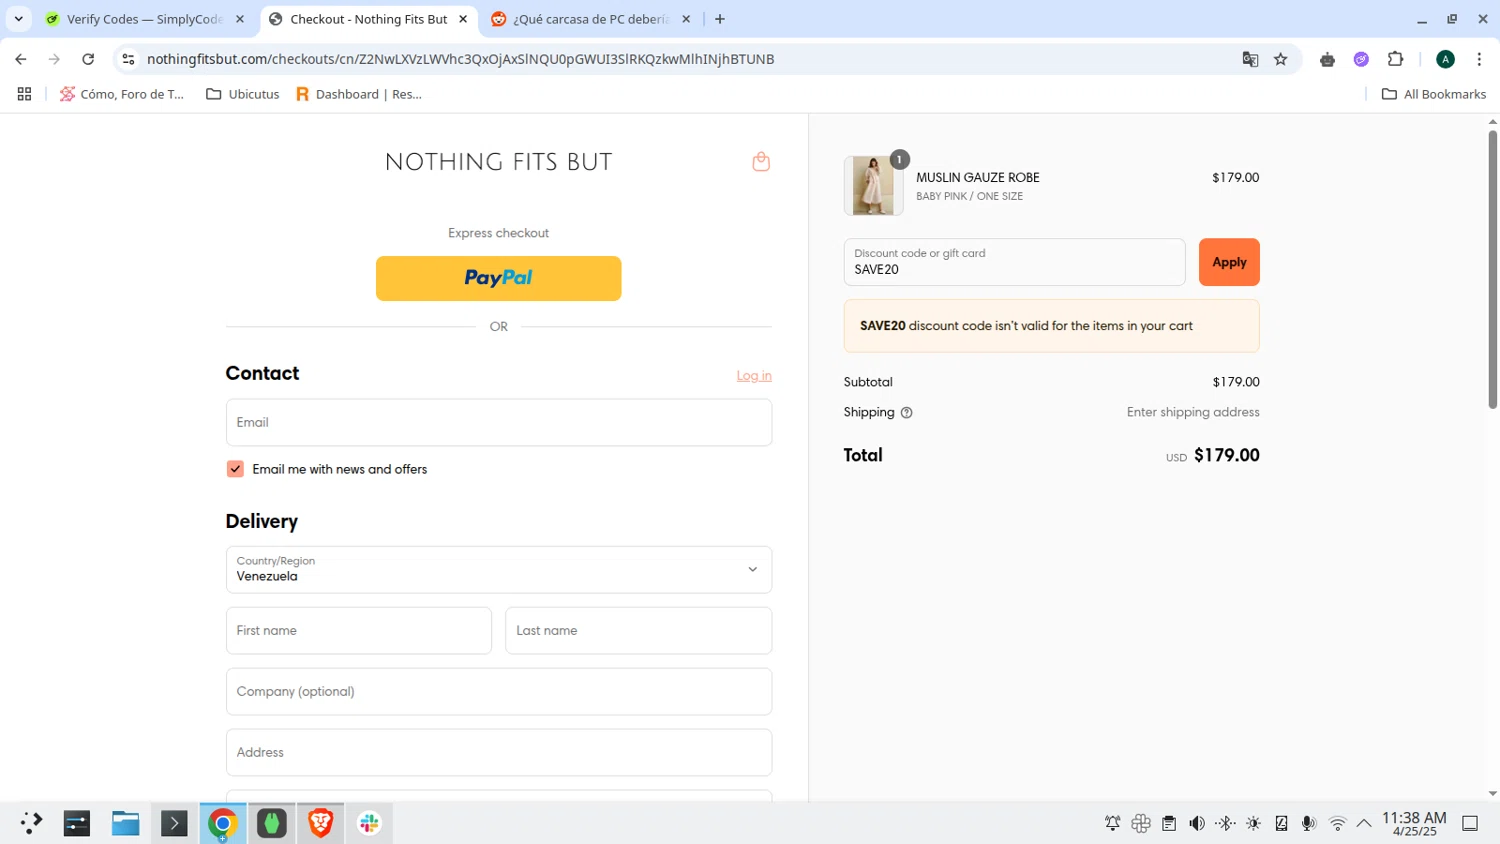Open the clipboard tray icon
Viewport: 1500px width, 844px height.
click(1169, 824)
